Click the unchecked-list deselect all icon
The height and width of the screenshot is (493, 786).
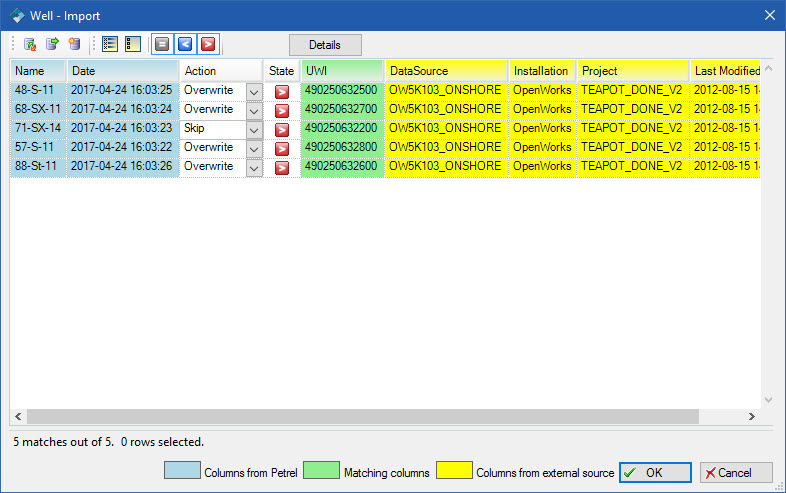133,44
